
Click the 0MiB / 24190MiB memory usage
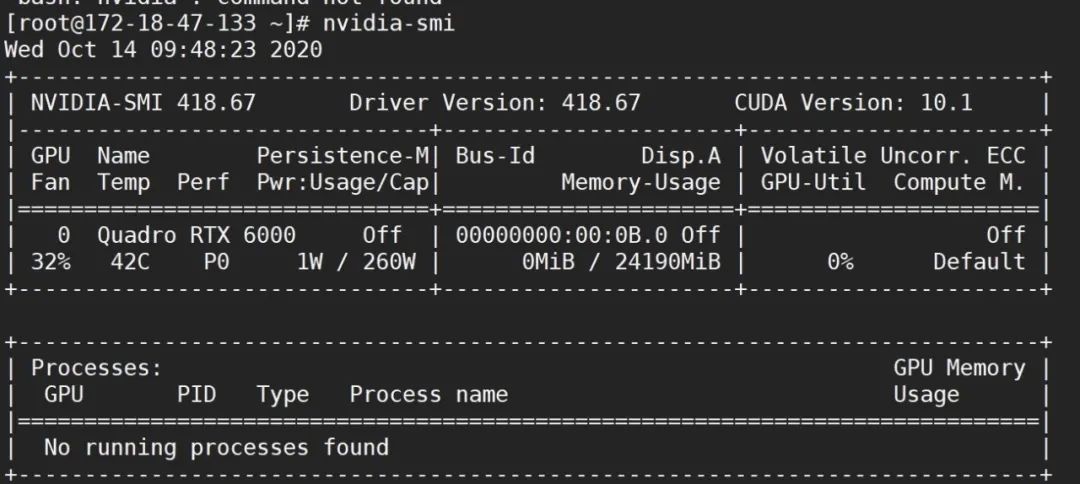click(621, 262)
